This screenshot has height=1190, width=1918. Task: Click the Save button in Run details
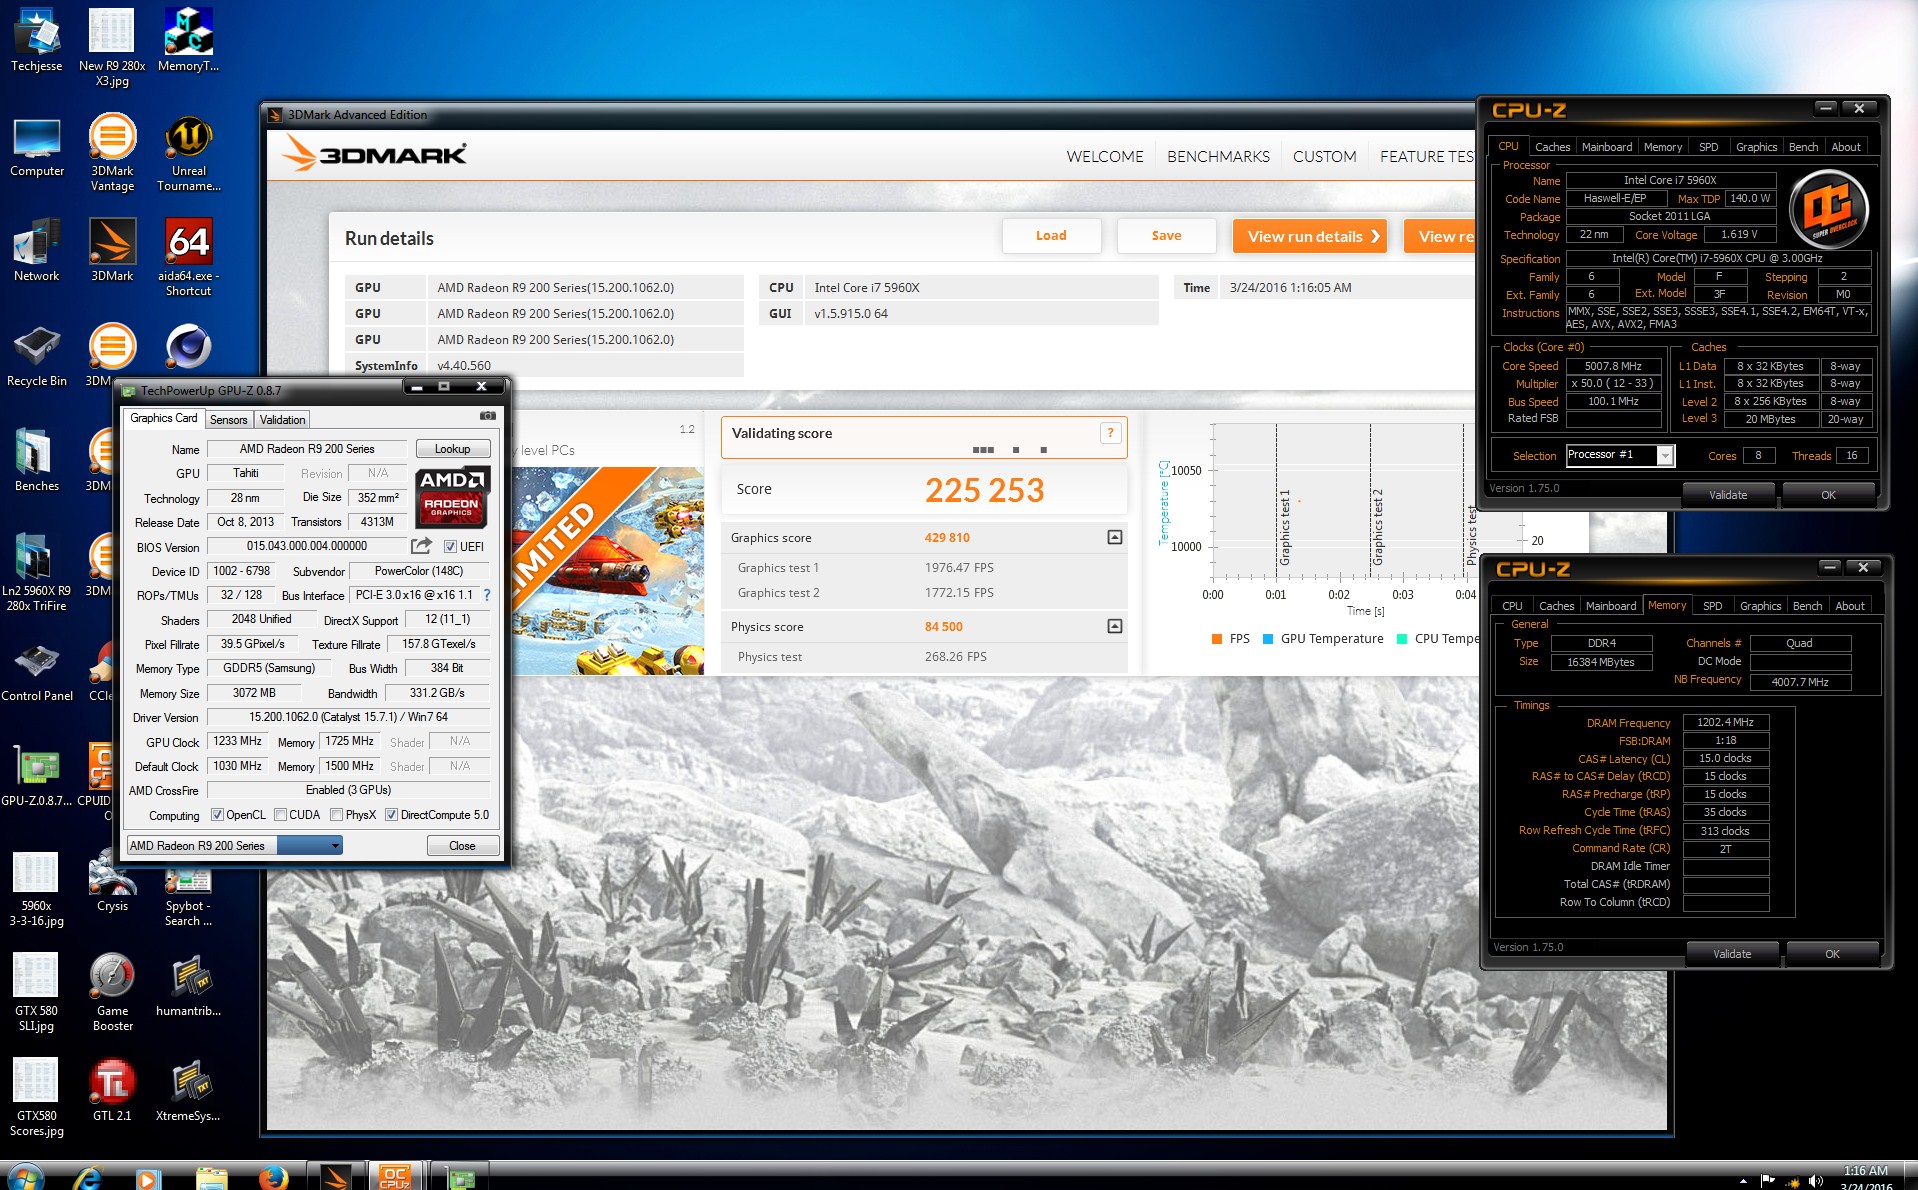pyautogui.click(x=1166, y=236)
